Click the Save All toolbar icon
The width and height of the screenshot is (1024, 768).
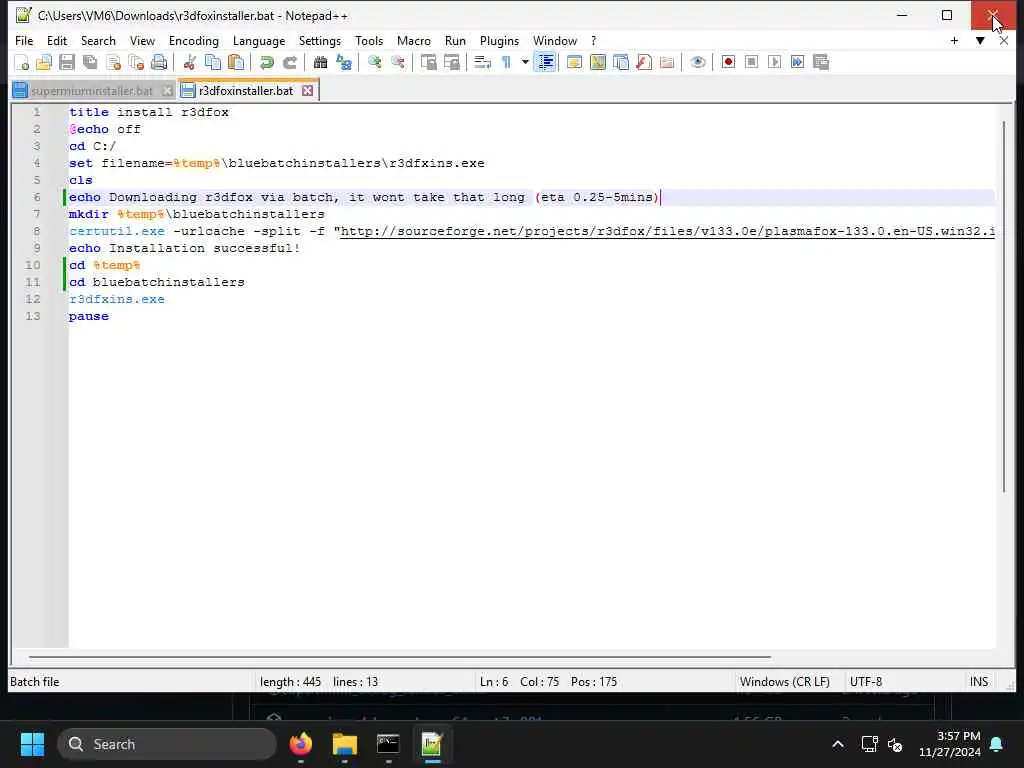90,62
